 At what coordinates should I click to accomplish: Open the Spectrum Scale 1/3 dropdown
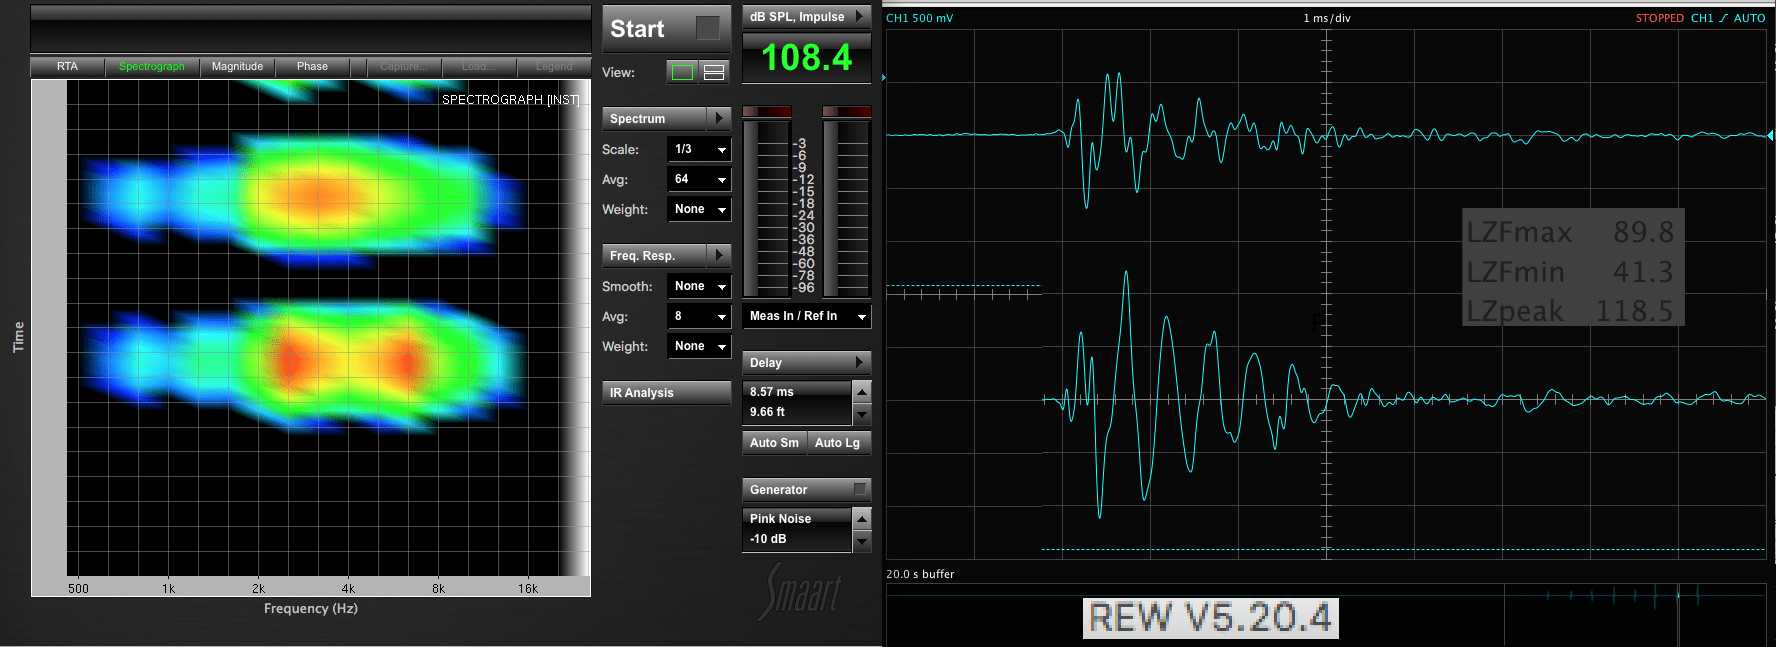[x=699, y=149]
